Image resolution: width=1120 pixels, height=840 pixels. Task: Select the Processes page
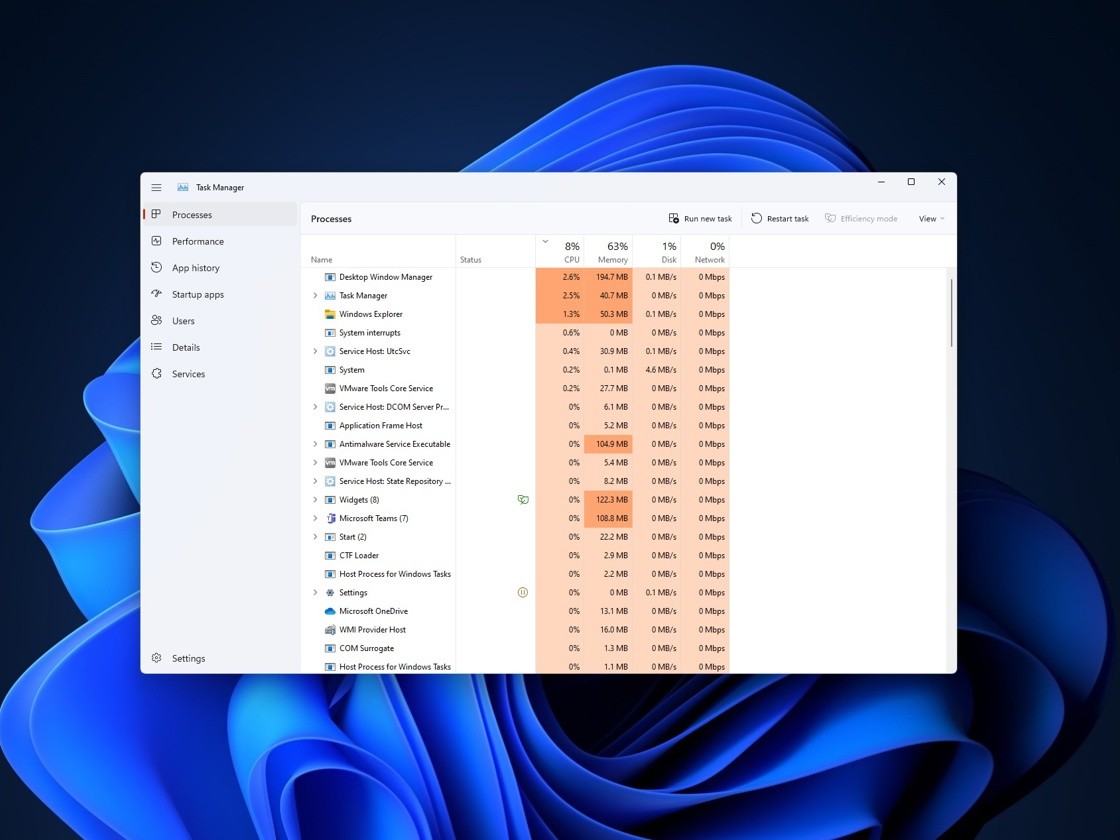[191, 215]
